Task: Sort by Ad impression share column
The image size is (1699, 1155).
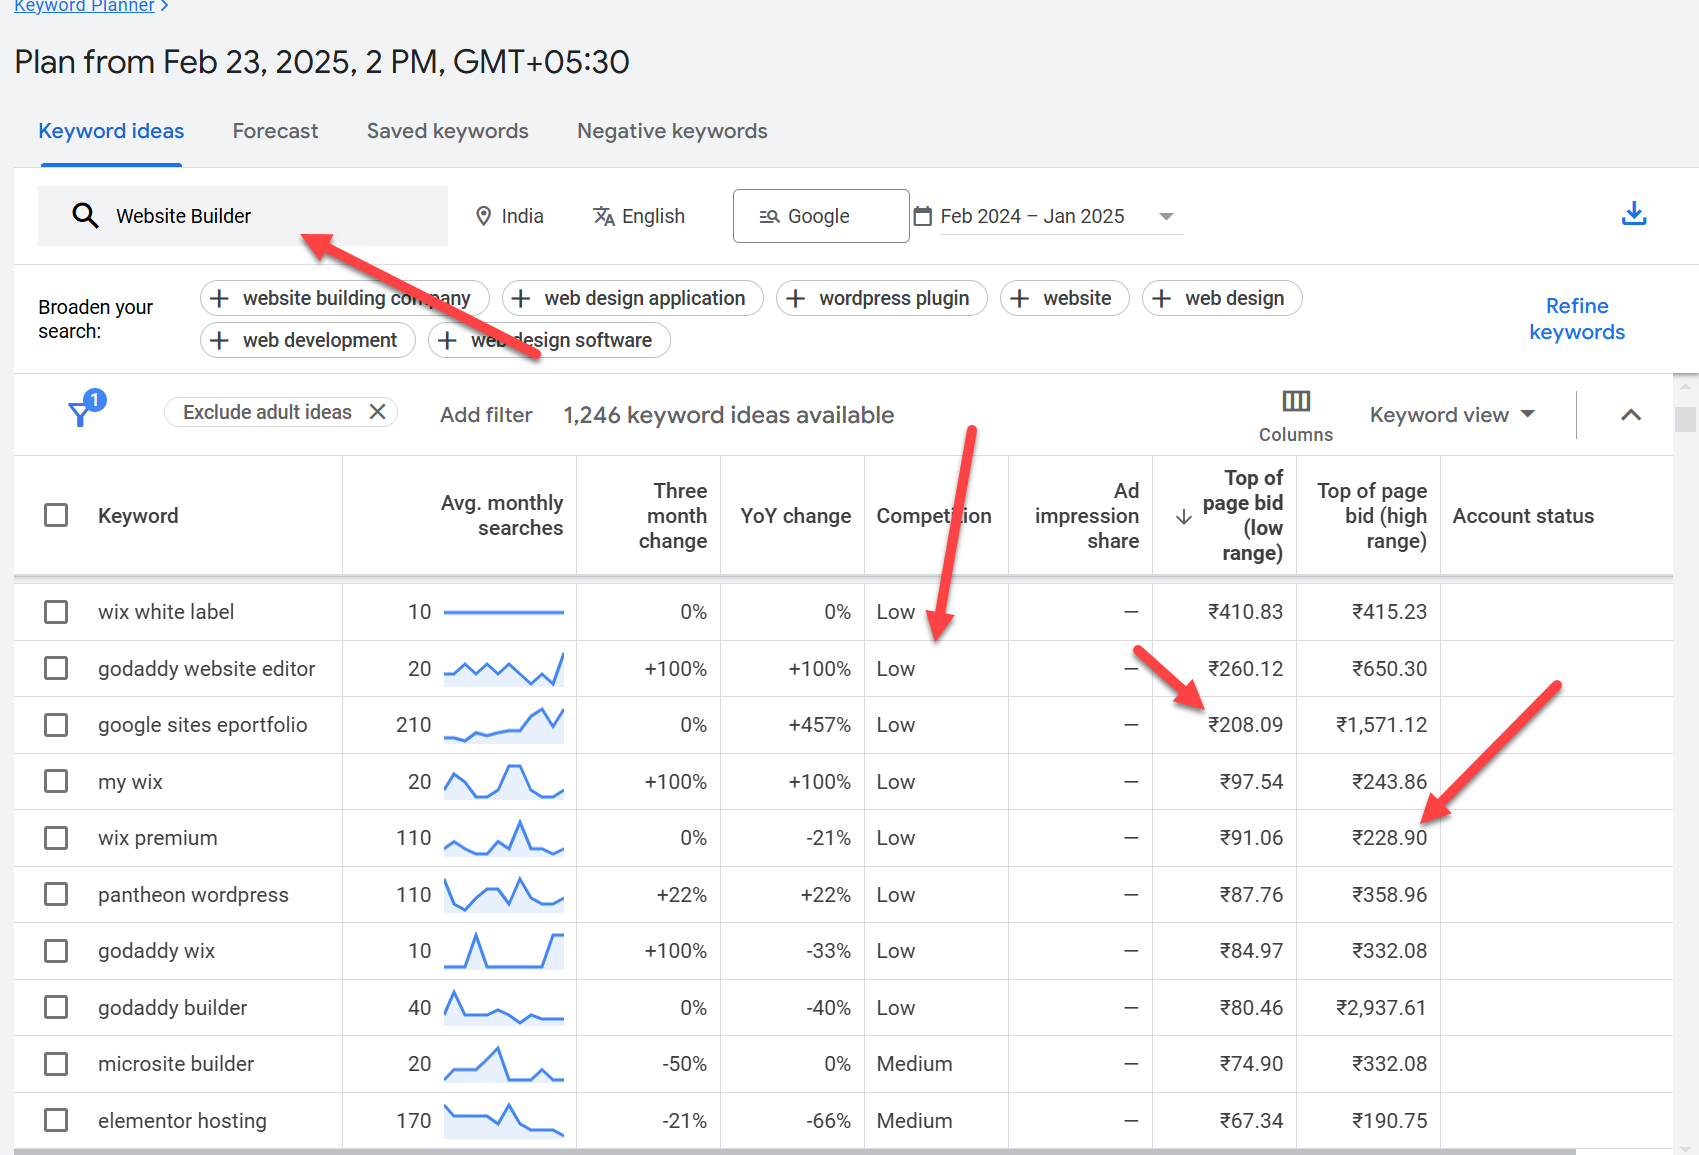Action: pyautogui.click(x=1086, y=516)
